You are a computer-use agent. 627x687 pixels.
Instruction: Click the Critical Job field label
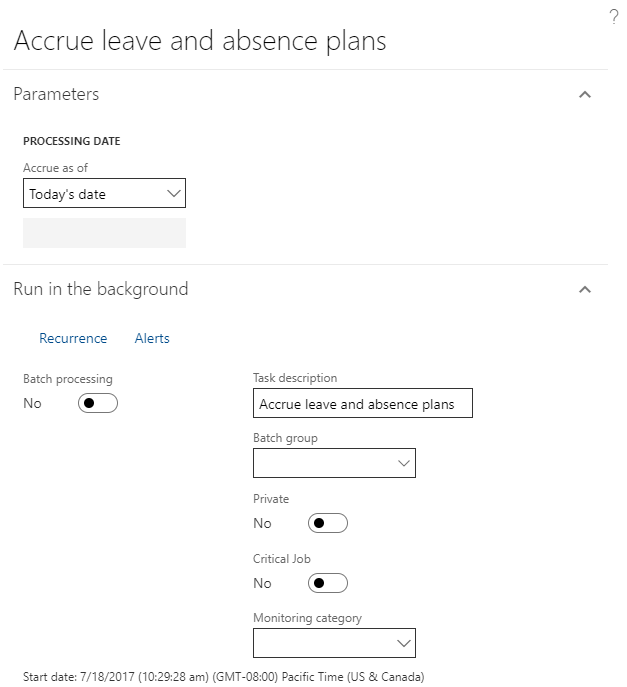click(x=282, y=559)
